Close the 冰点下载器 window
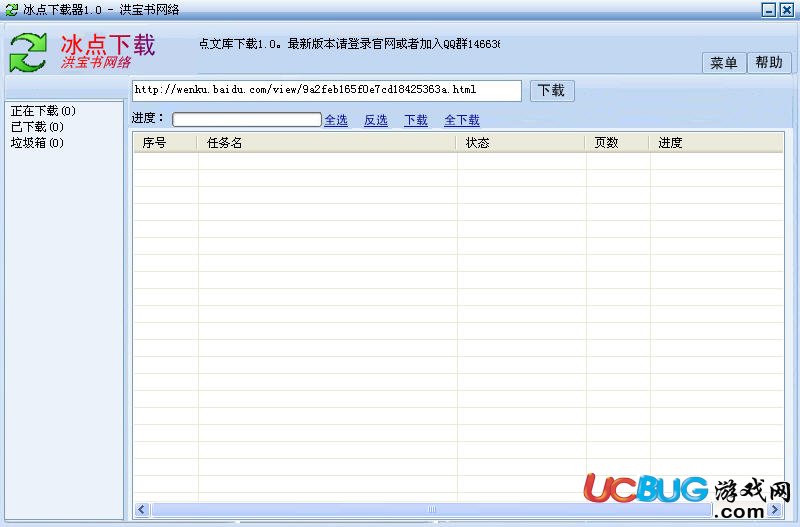This screenshot has height=527, width=800. 786,10
